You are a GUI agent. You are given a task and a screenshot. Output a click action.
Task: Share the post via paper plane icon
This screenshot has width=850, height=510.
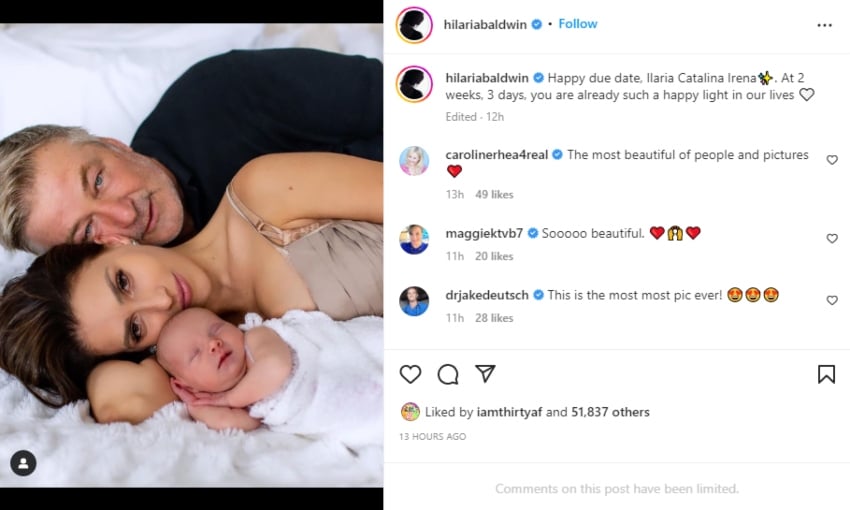485,374
